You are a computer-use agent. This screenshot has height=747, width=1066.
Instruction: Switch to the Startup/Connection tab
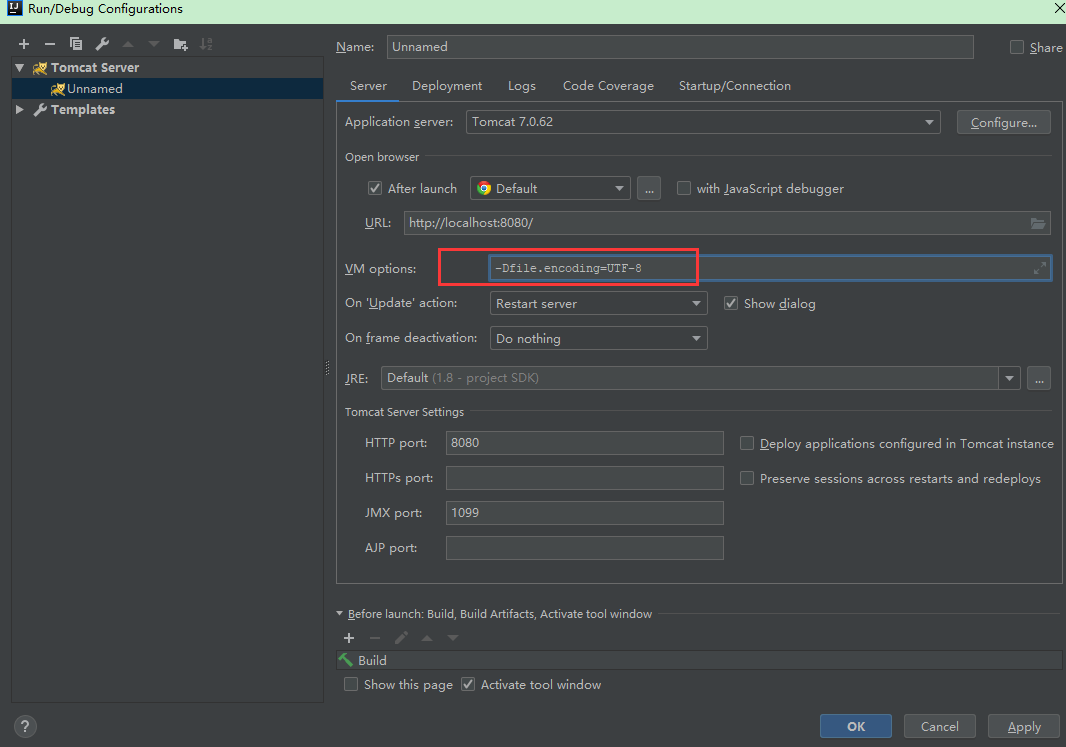point(734,86)
